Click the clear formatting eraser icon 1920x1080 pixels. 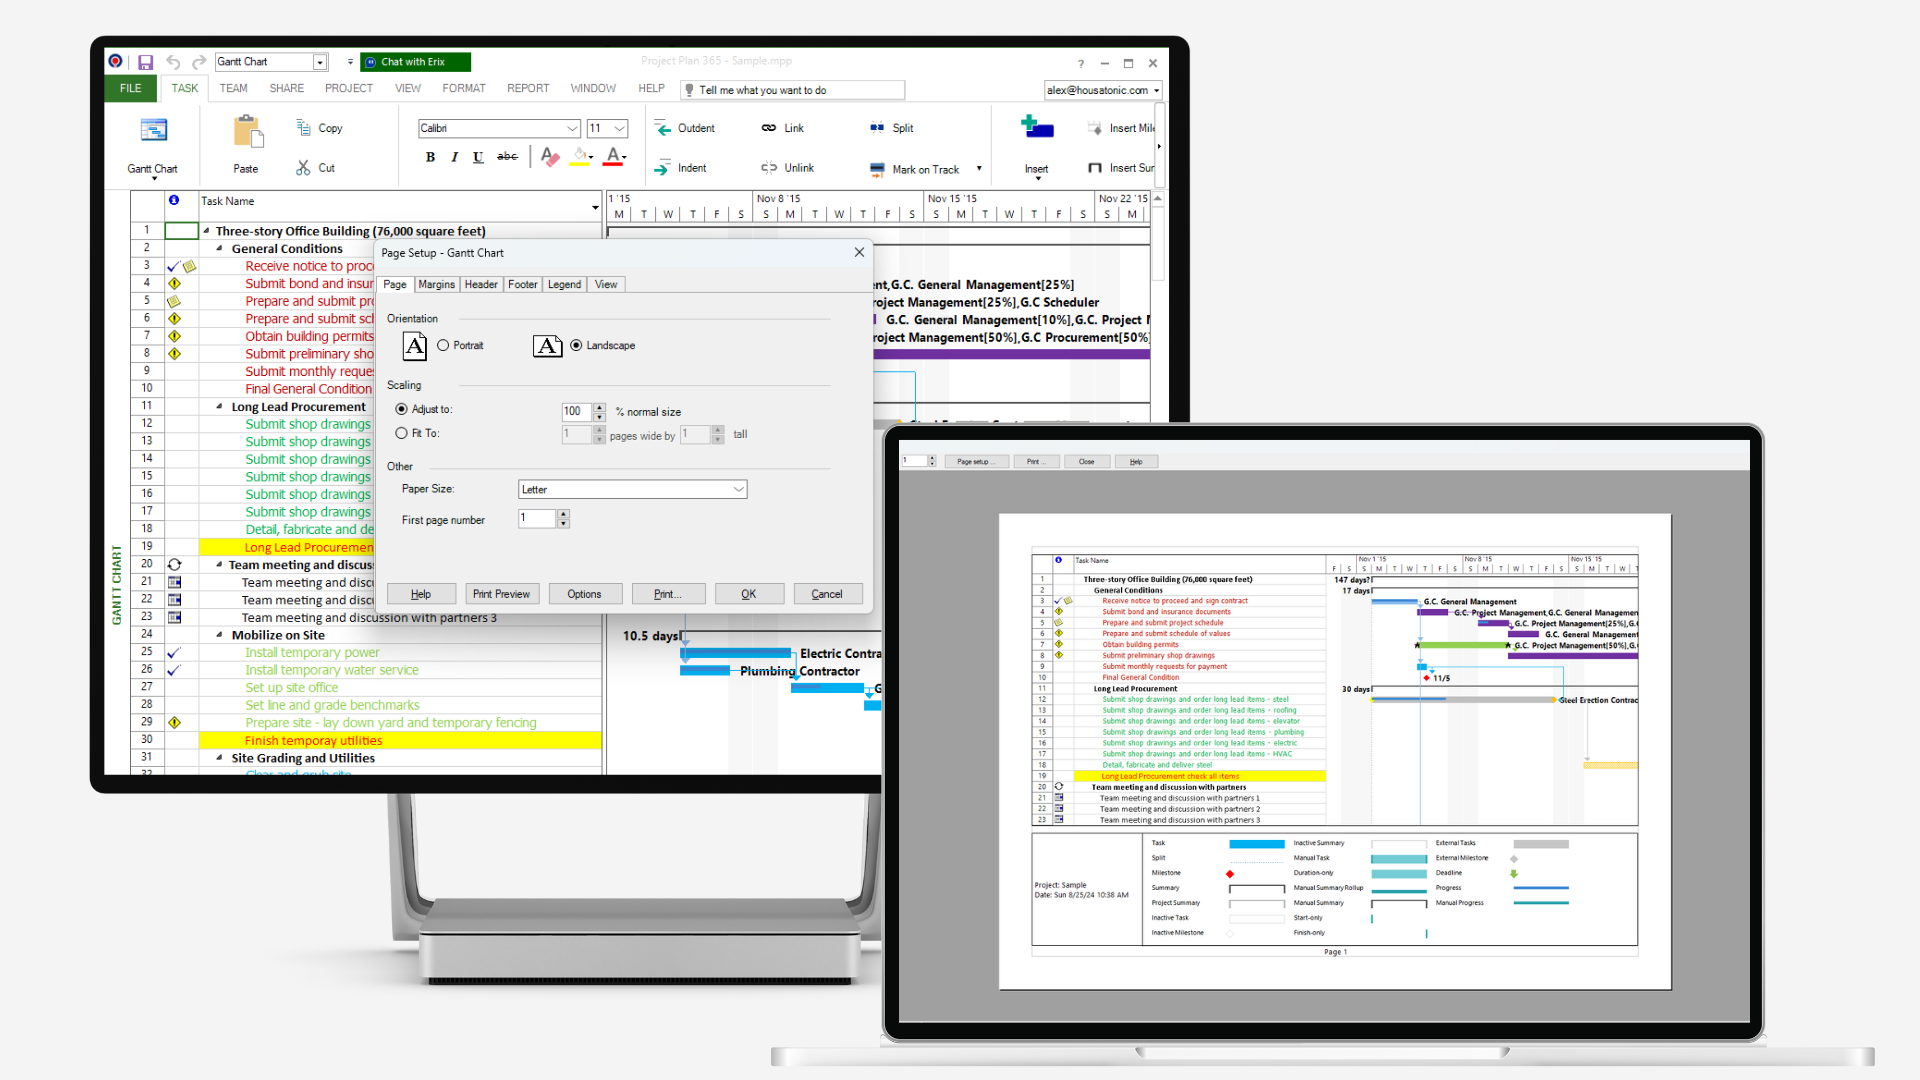click(x=549, y=157)
